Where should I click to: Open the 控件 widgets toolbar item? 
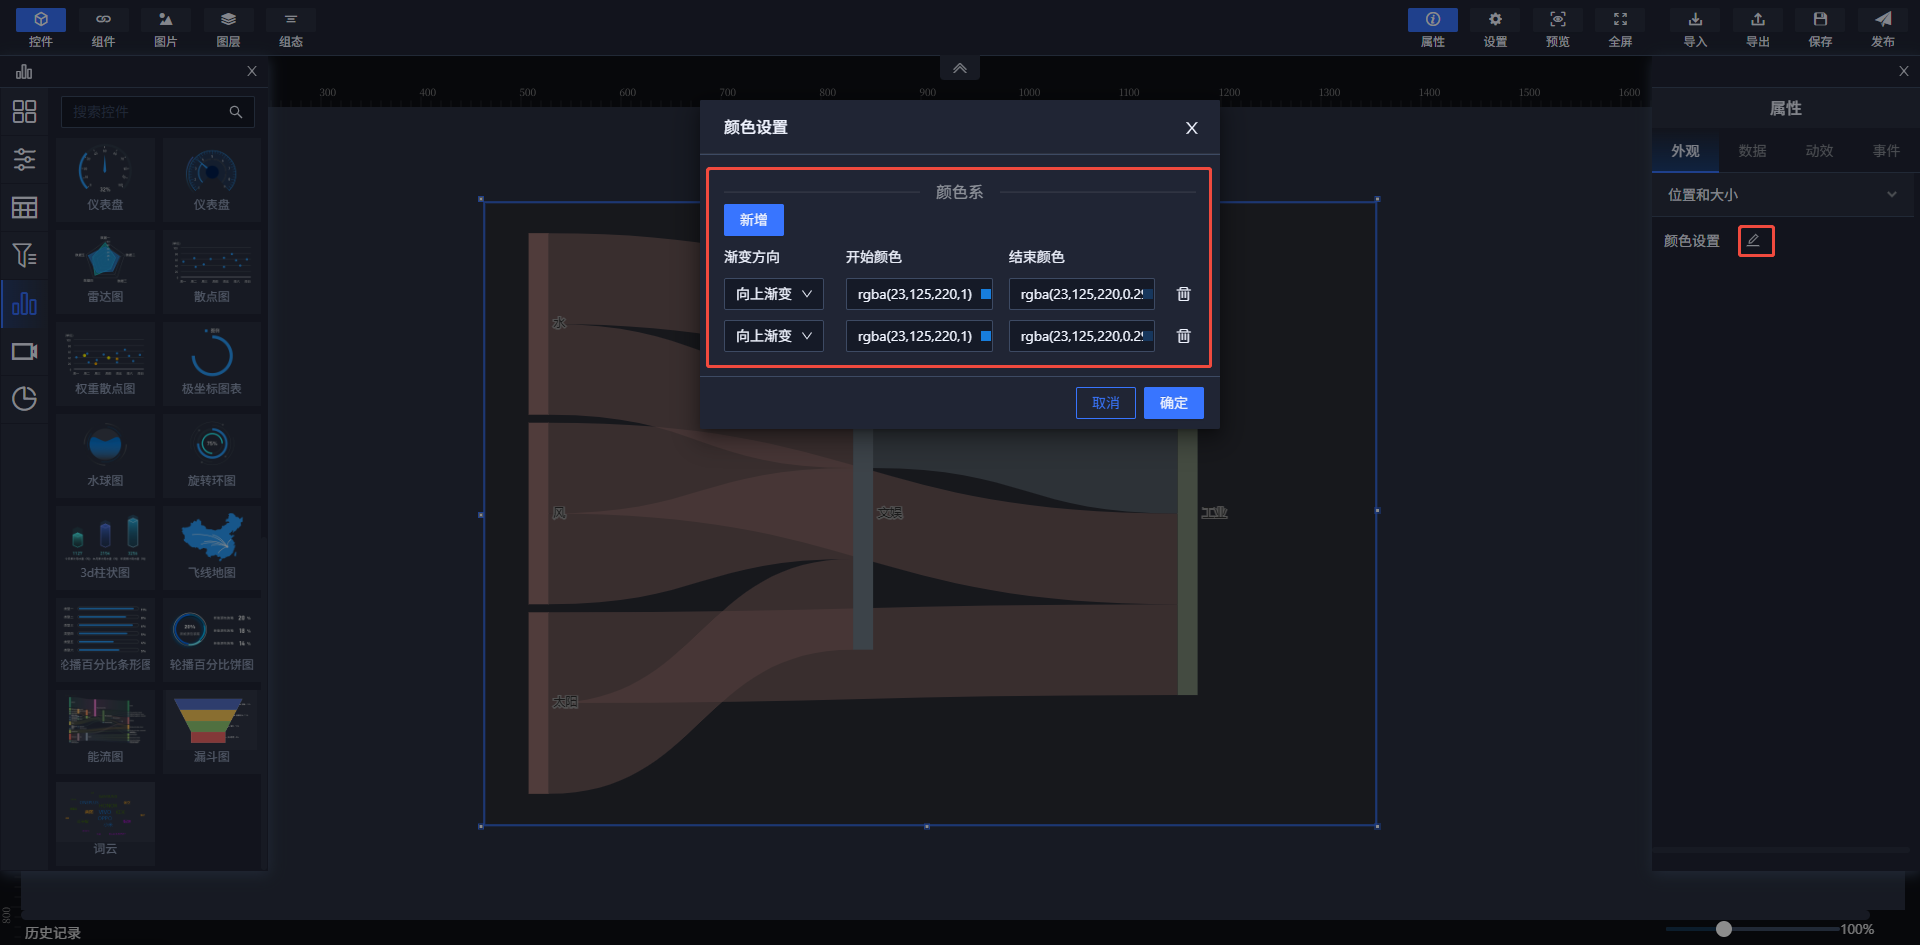(x=41, y=28)
